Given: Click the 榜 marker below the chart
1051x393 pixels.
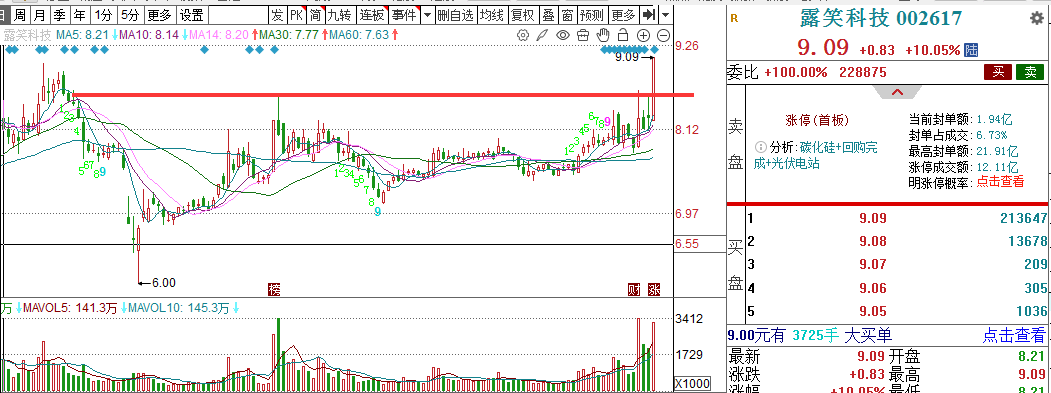Looking at the screenshot, I should (273, 289).
